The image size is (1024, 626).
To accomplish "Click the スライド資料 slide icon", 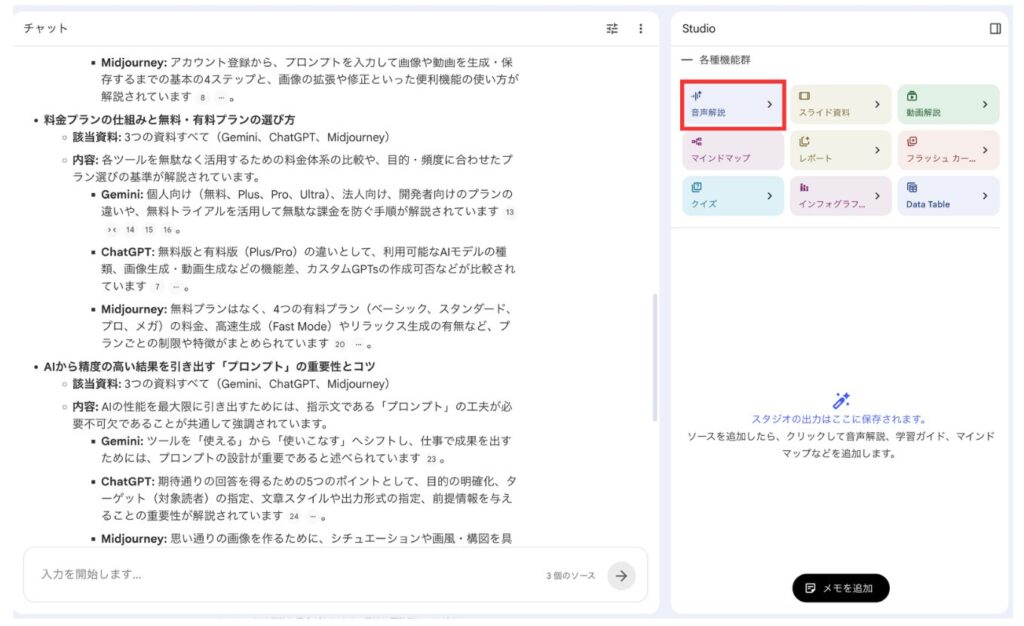I will [804, 96].
